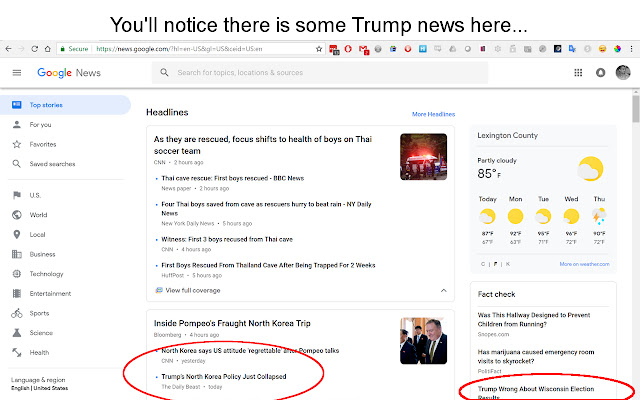
Task: Open the hamburger main menu
Action: 17,73
